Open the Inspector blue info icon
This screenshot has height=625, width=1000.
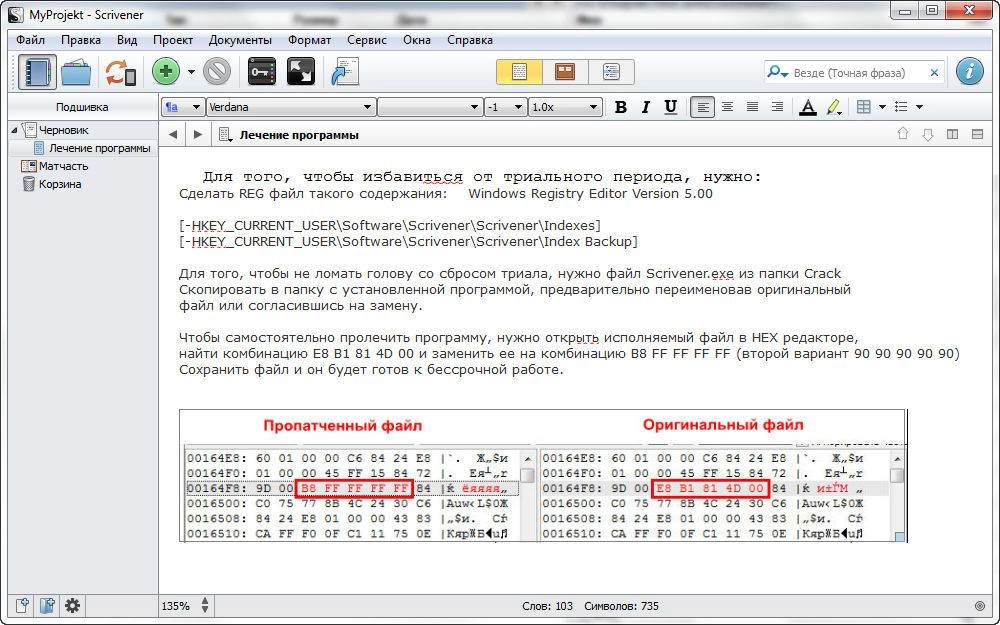tap(969, 71)
